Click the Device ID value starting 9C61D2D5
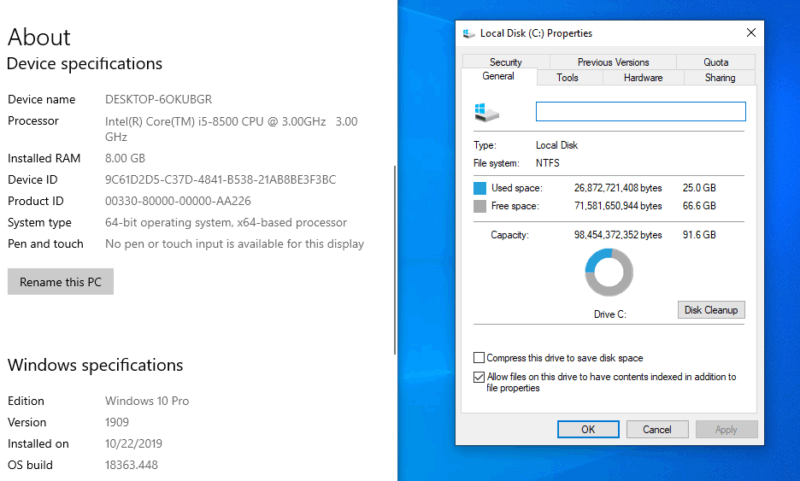 (x=220, y=180)
